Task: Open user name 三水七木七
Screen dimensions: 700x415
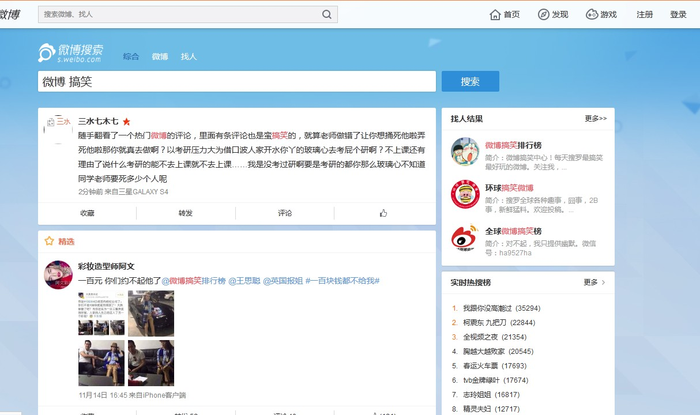Action: 98,121
